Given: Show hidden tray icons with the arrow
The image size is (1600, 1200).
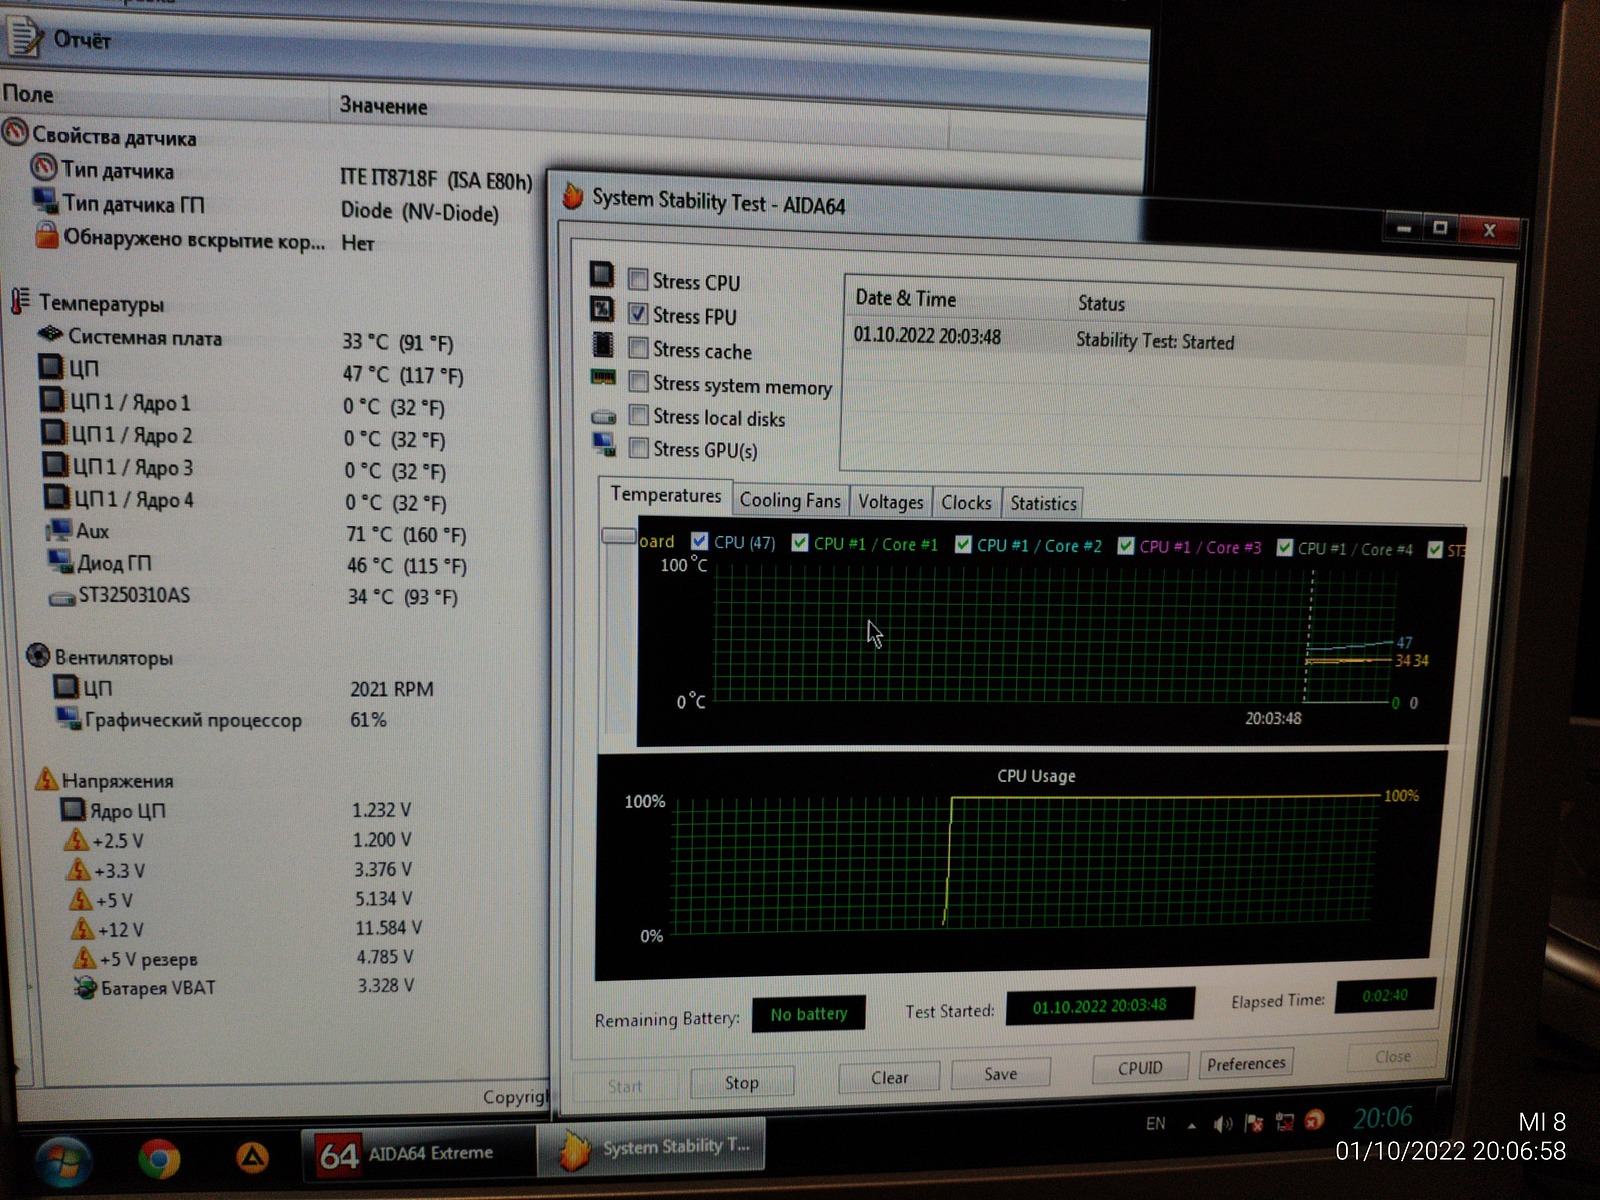Looking at the screenshot, I should [x=1191, y=1125].
